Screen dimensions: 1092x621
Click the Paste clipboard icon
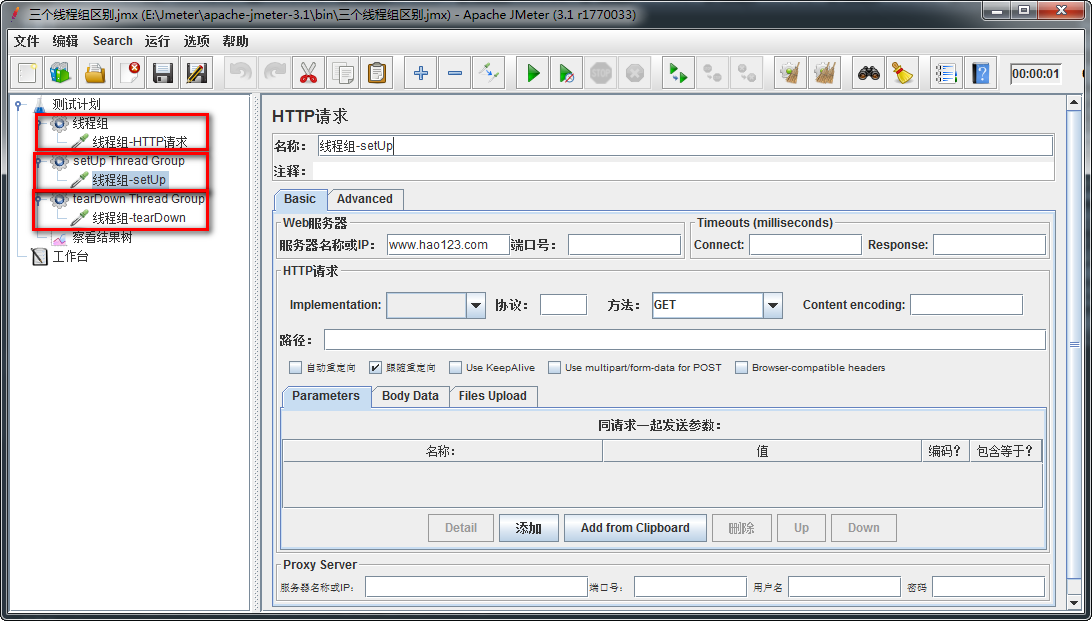376,73
